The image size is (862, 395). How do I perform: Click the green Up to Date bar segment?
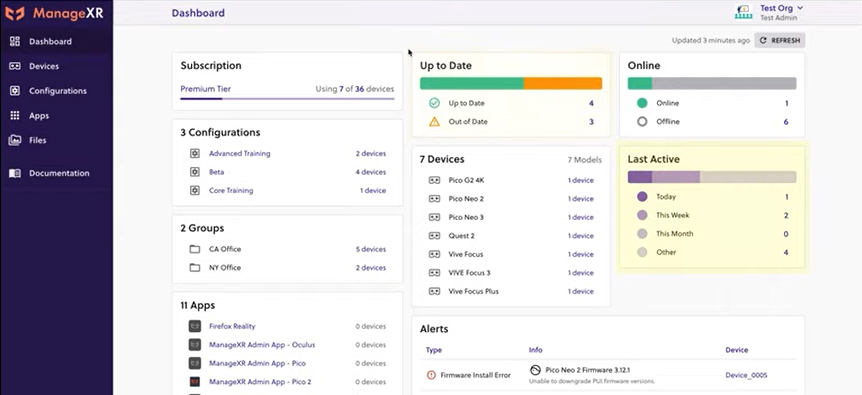[x=472, y=83]
